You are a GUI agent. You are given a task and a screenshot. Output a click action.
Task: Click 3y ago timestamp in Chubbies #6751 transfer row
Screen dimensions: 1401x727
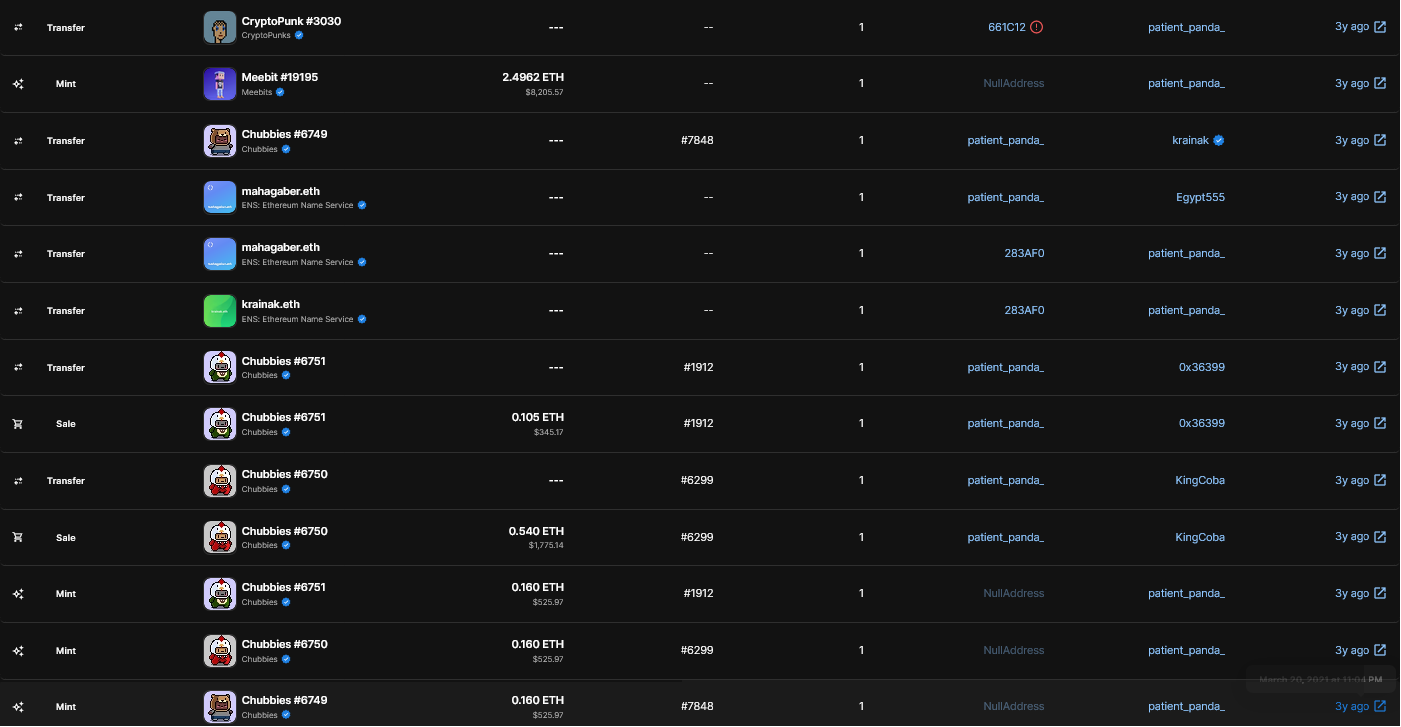[1352, 366]
